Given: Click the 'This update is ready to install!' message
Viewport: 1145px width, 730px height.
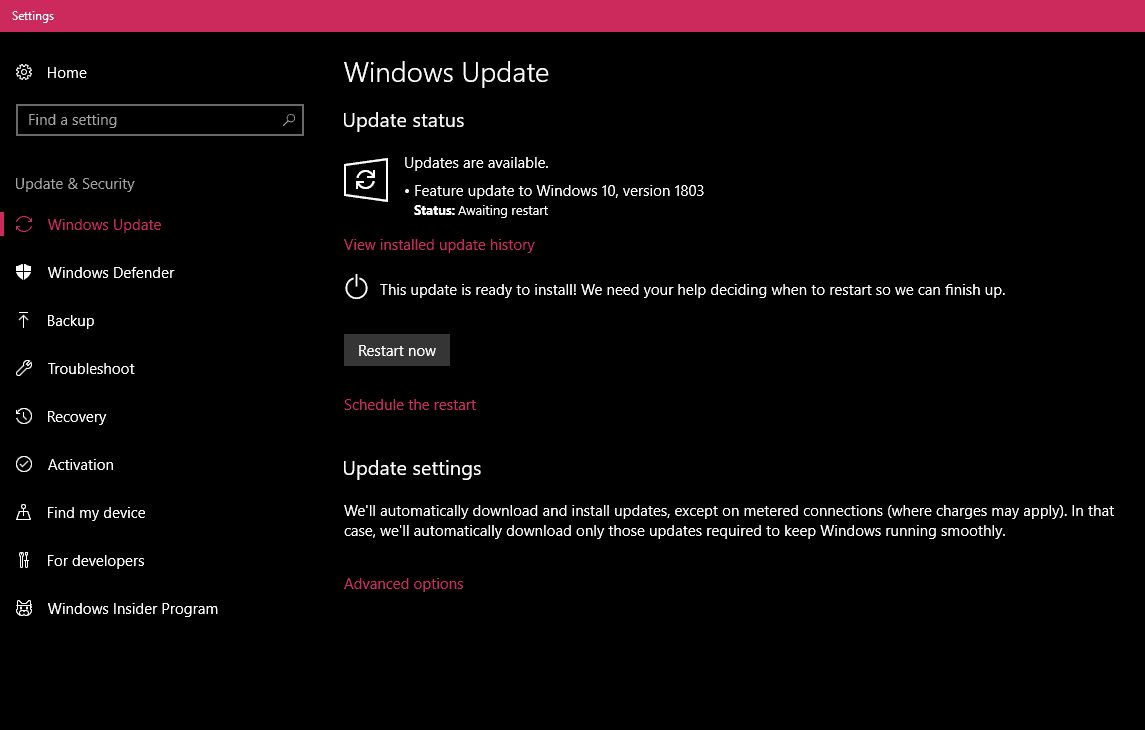Looking at the screenshot, I should 692,291.
